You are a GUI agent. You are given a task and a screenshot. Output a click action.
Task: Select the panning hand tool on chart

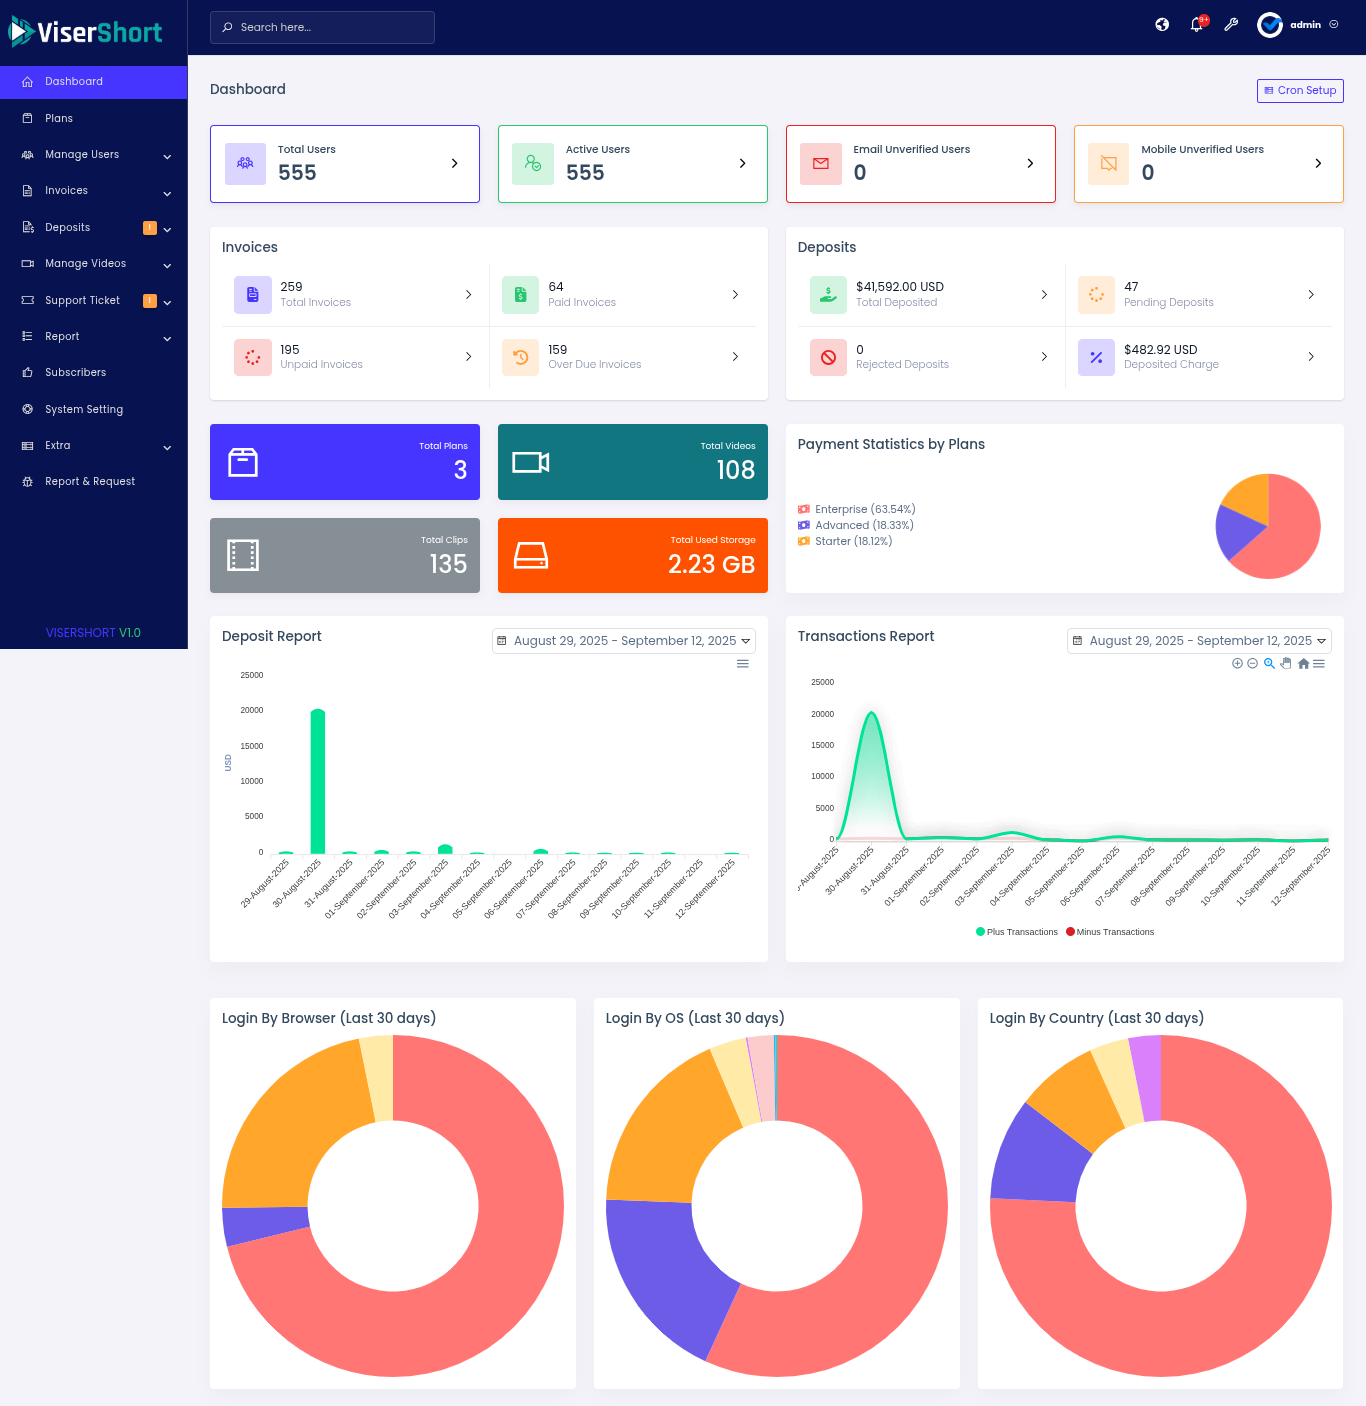pyautogui.click(x=1286, y=664)
